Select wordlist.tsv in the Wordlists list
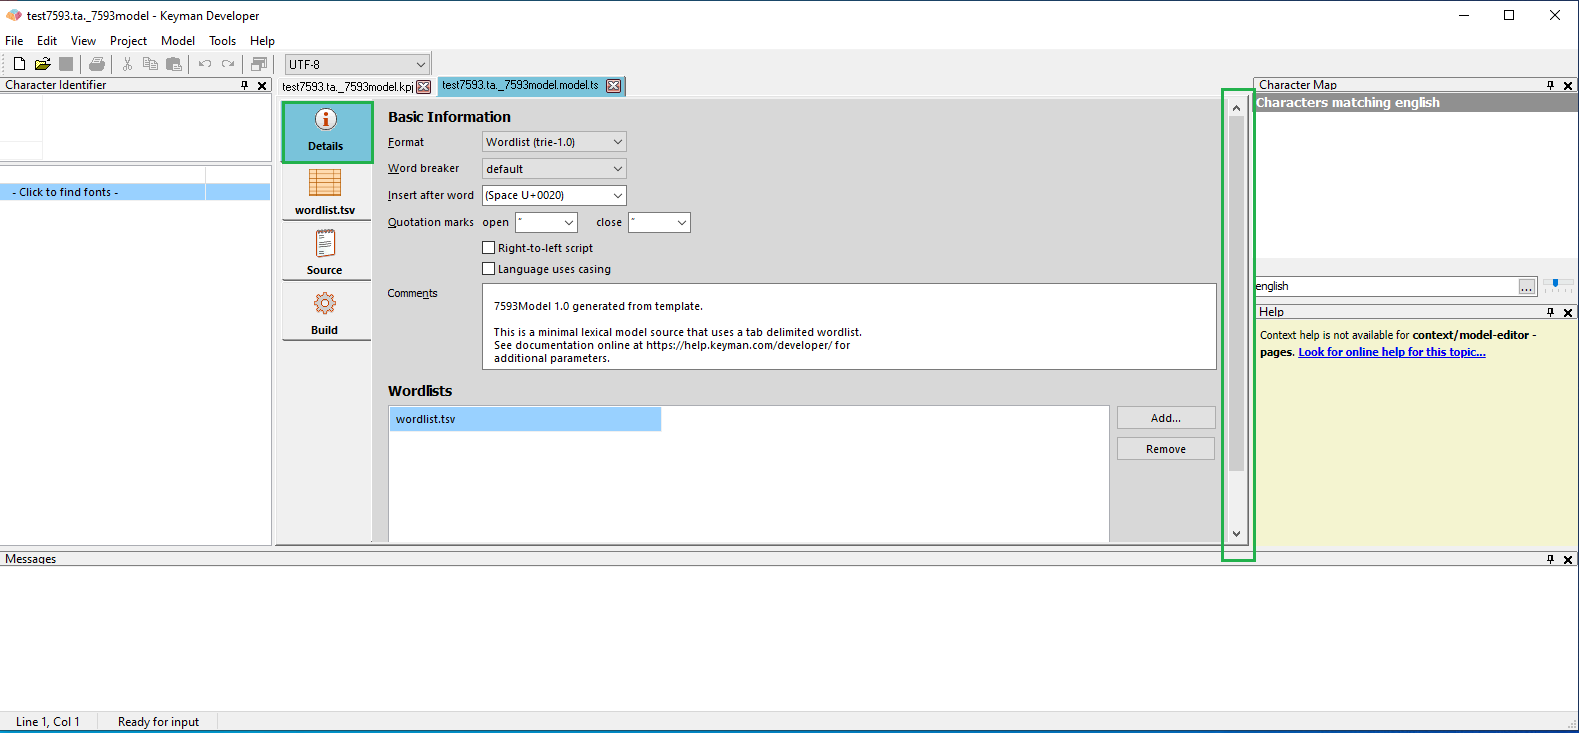The width and height of the screenshot is (1579, 733). pyautogui.click(x=525, y=419)
